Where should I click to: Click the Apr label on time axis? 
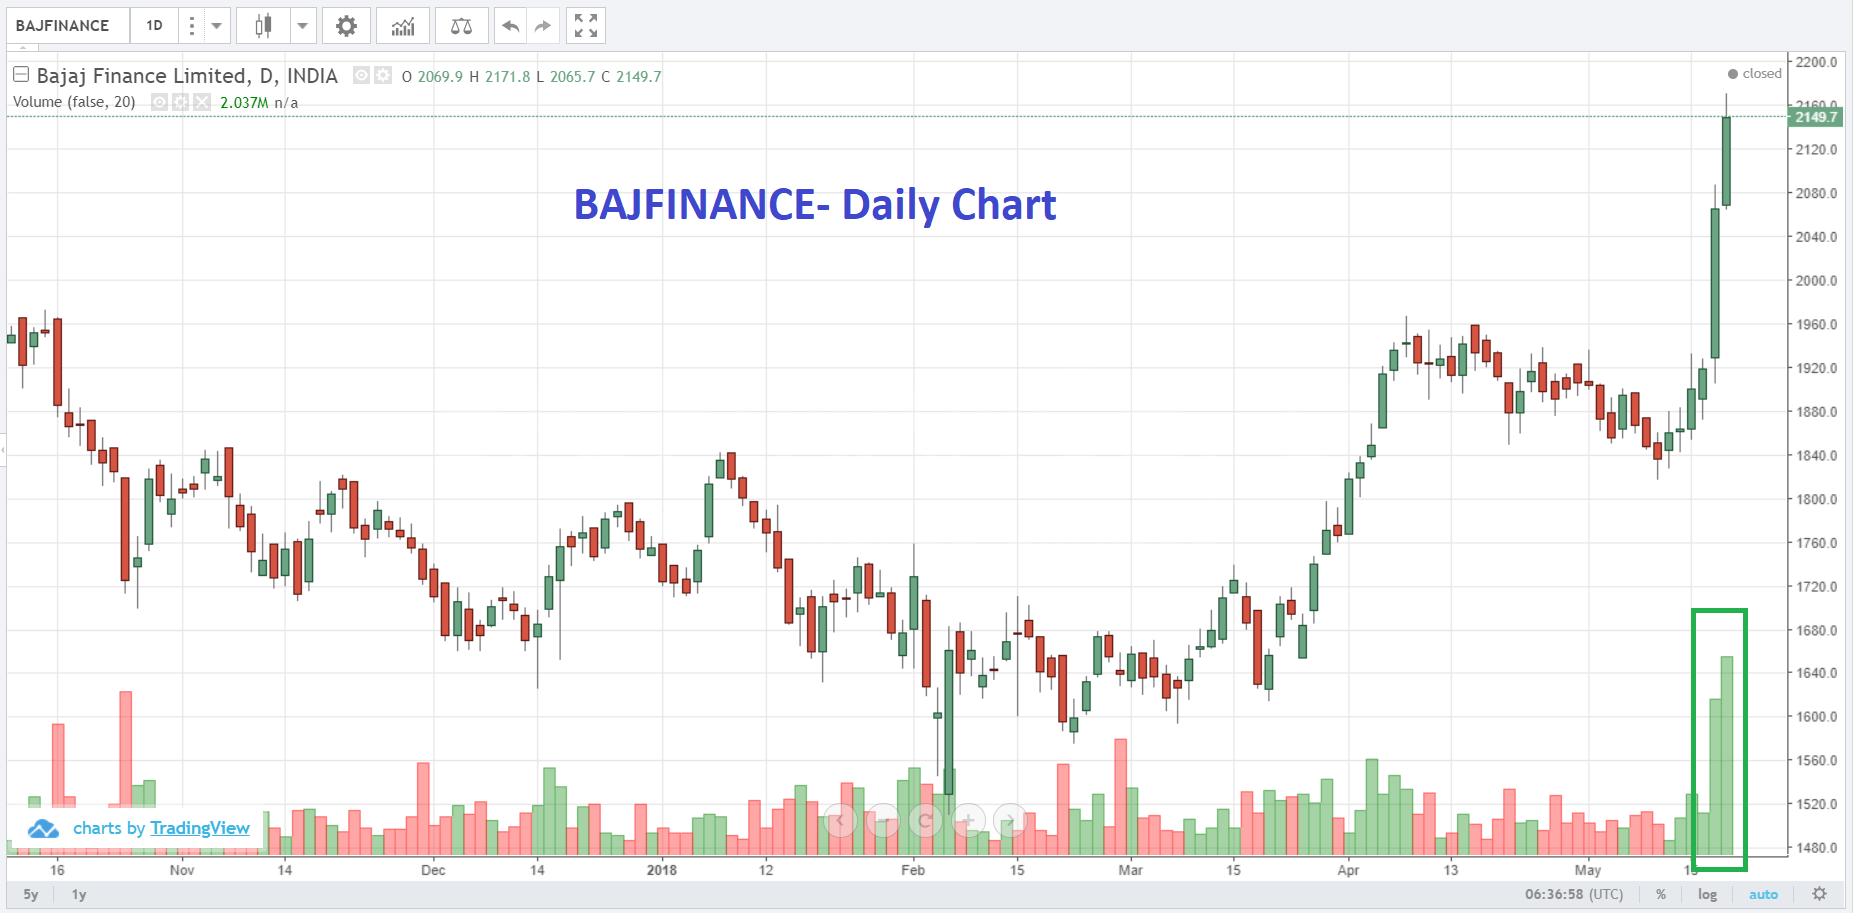coord(1348,870)
